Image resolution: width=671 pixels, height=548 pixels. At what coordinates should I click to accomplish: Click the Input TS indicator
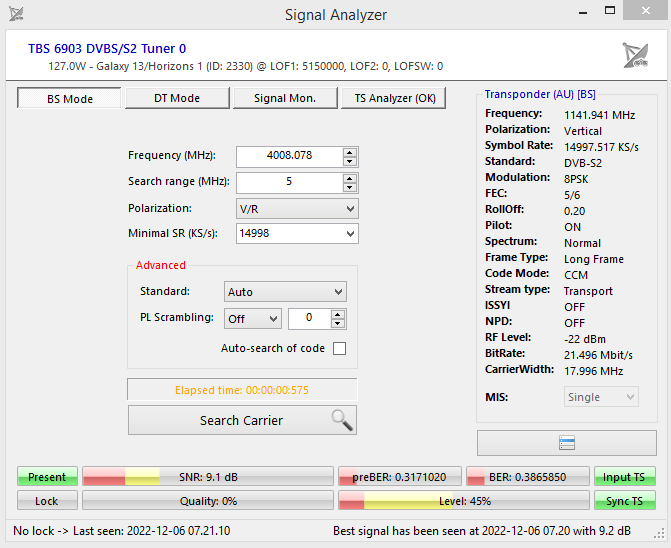625,477
